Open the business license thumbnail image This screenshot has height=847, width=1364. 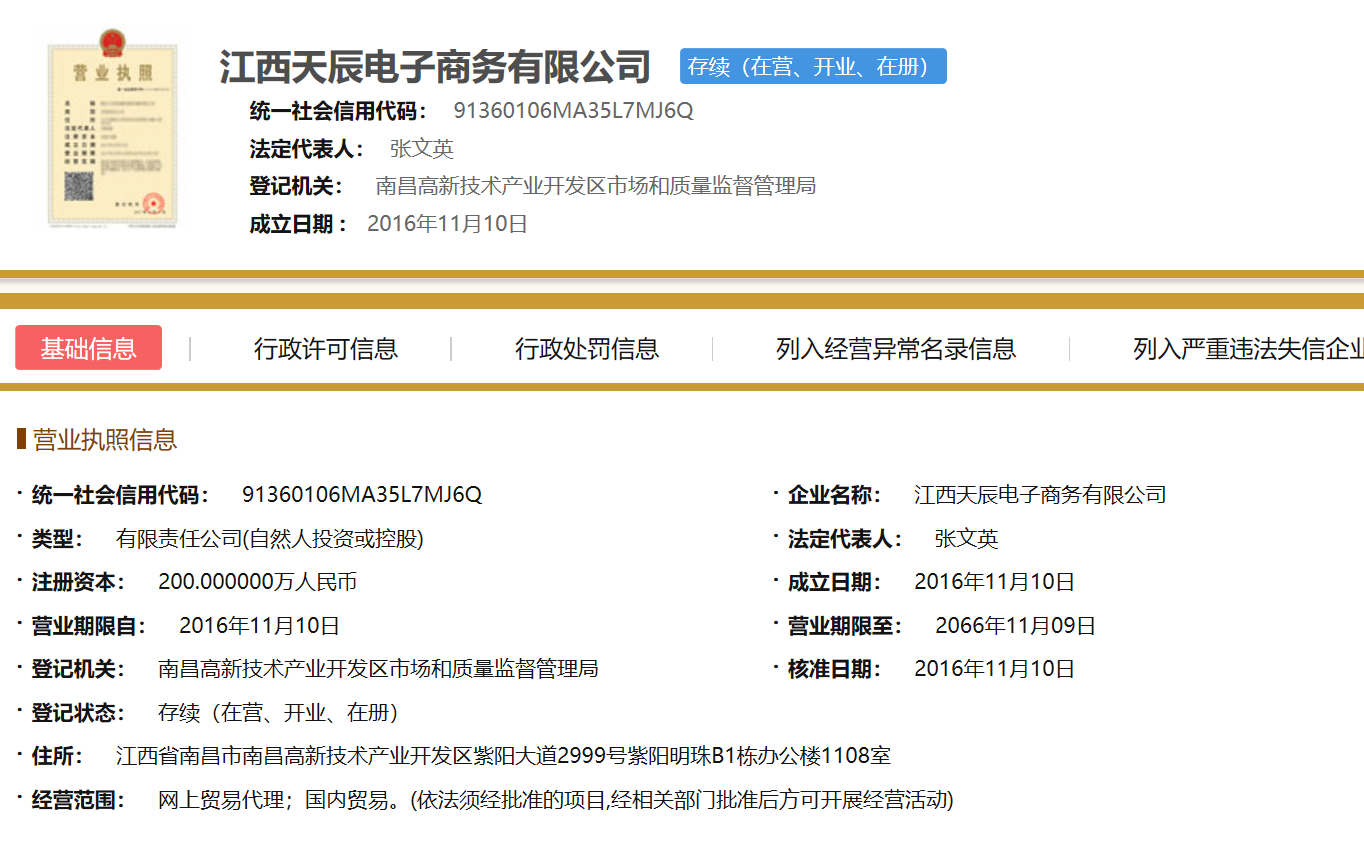tap(112, 131)
